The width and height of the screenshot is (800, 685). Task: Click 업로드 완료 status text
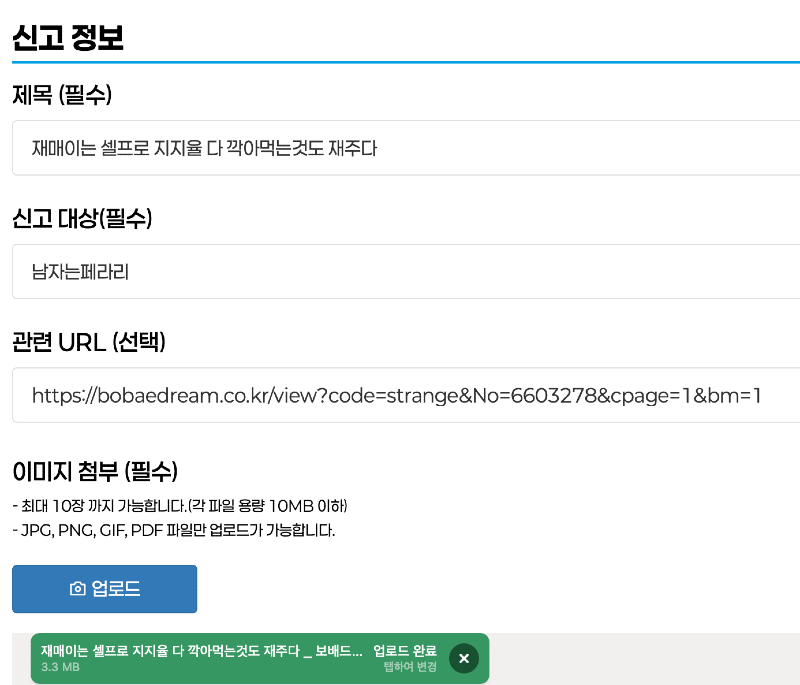(405, 650)
